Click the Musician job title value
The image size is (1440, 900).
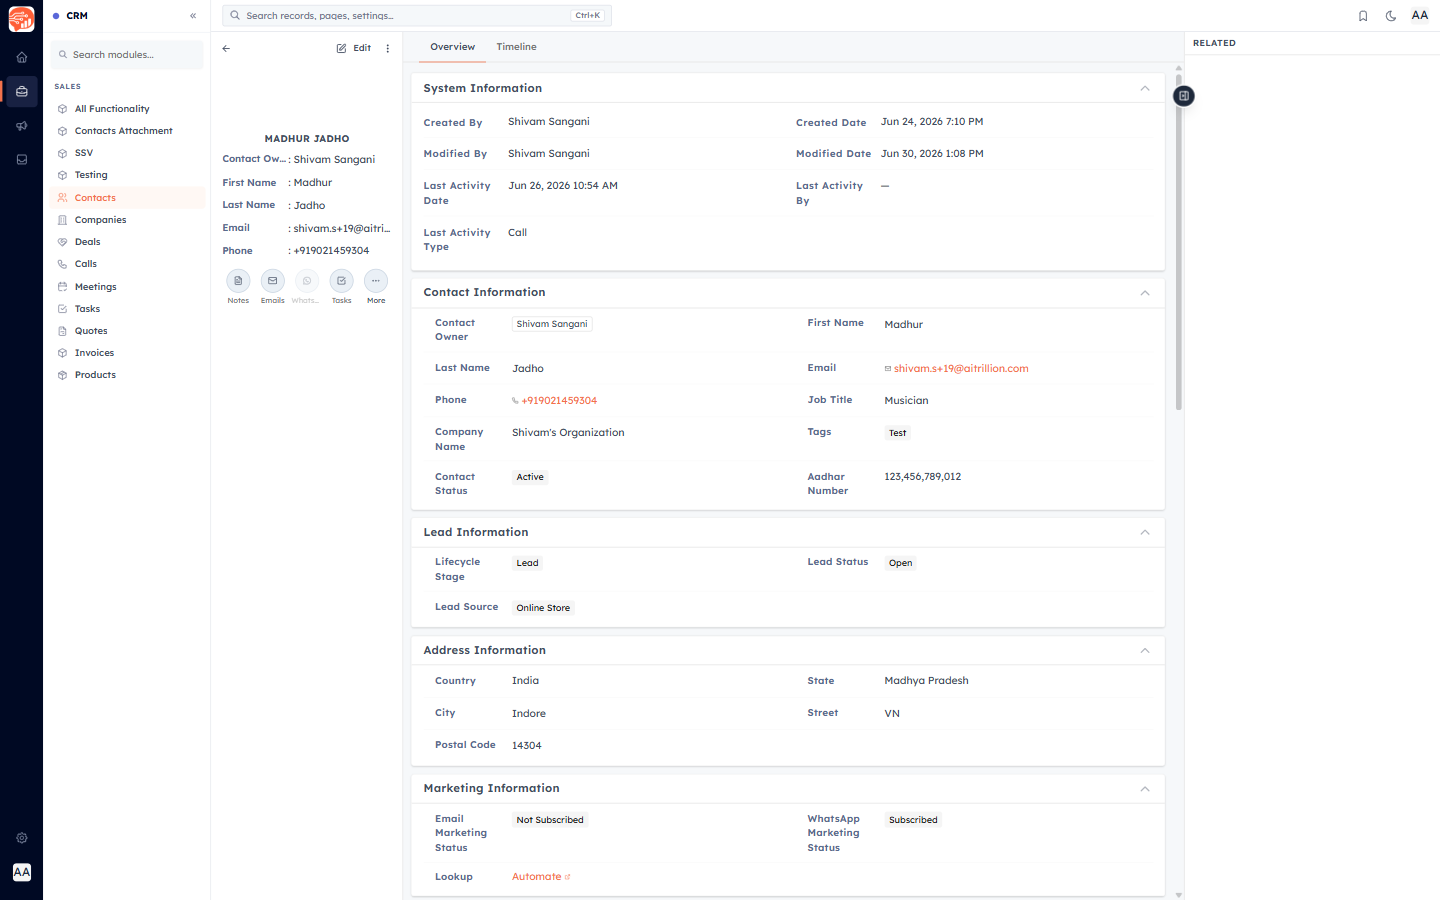[x=906, y=401]
